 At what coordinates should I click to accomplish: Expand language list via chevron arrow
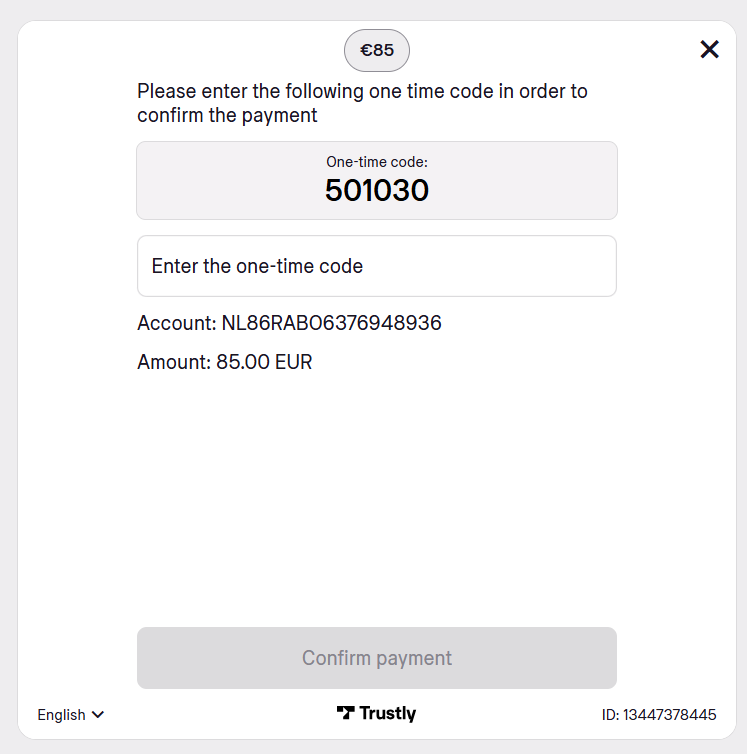[x=98, y=715]
